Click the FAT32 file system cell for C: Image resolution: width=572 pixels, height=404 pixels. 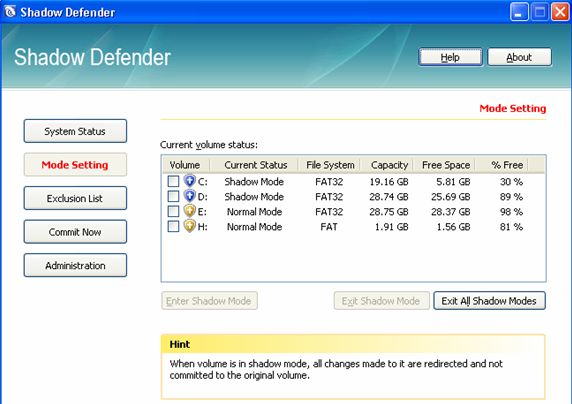[x=329, y=182]
